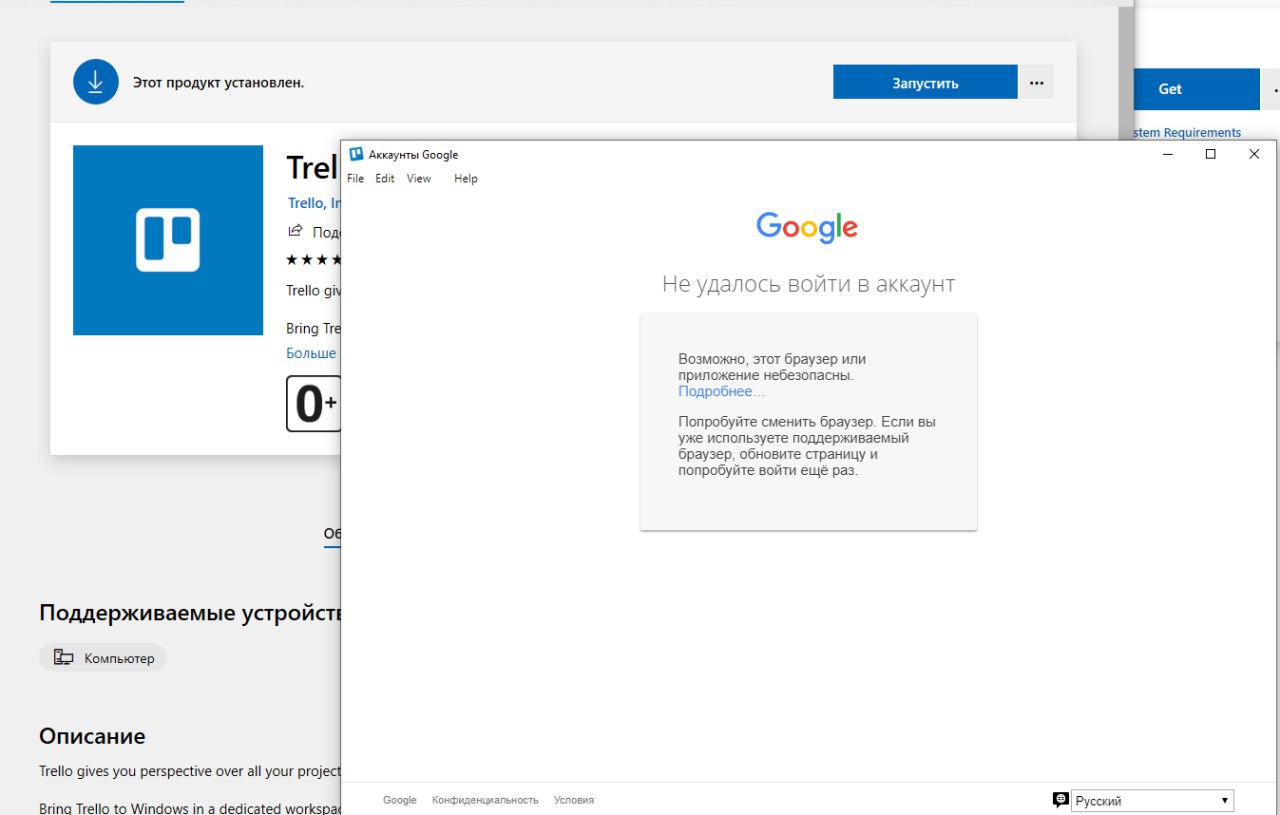Open the File menu
The image size is (1280, 815).
tap(355, 179)
